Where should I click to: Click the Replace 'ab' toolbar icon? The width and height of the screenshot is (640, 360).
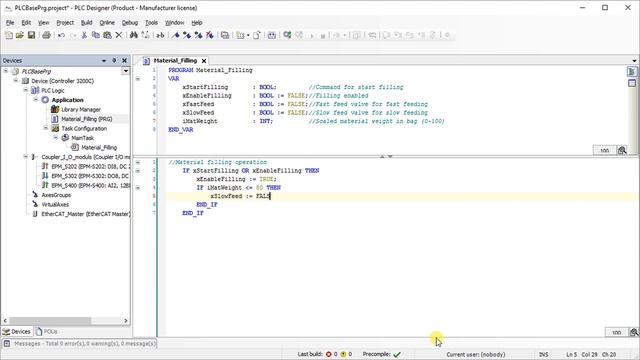160,36
